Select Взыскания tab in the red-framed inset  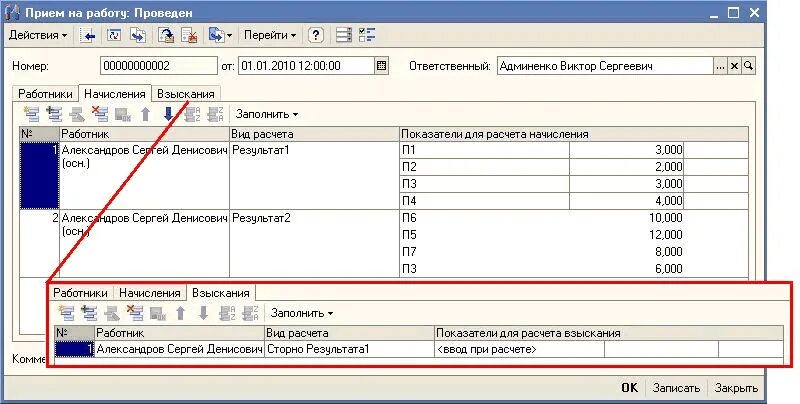pos(221,293)
